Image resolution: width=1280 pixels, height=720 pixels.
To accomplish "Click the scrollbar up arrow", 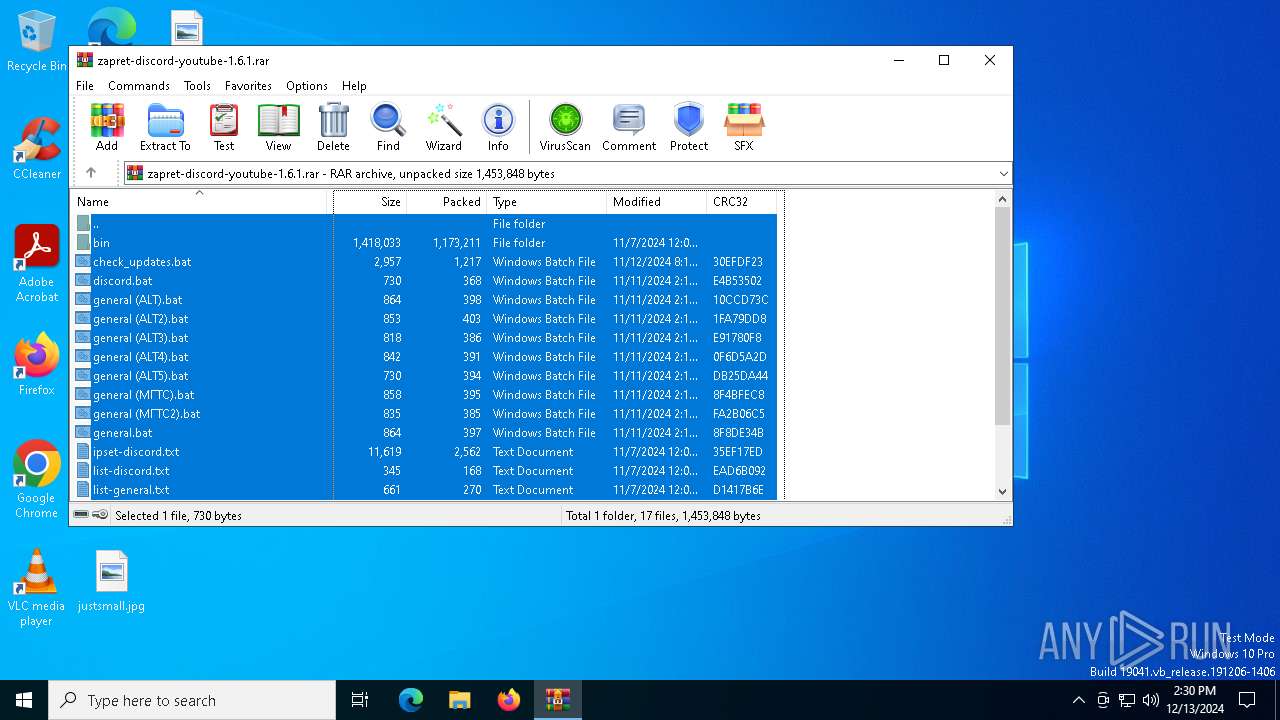I will (1003, 199).
